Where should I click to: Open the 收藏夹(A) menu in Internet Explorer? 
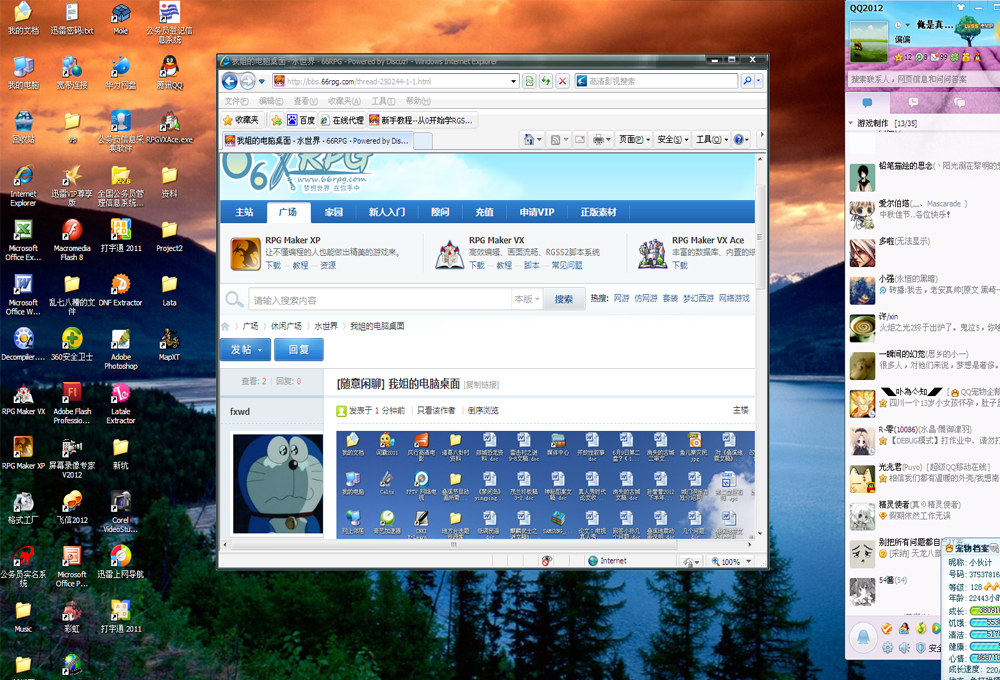tap(344, 101)
